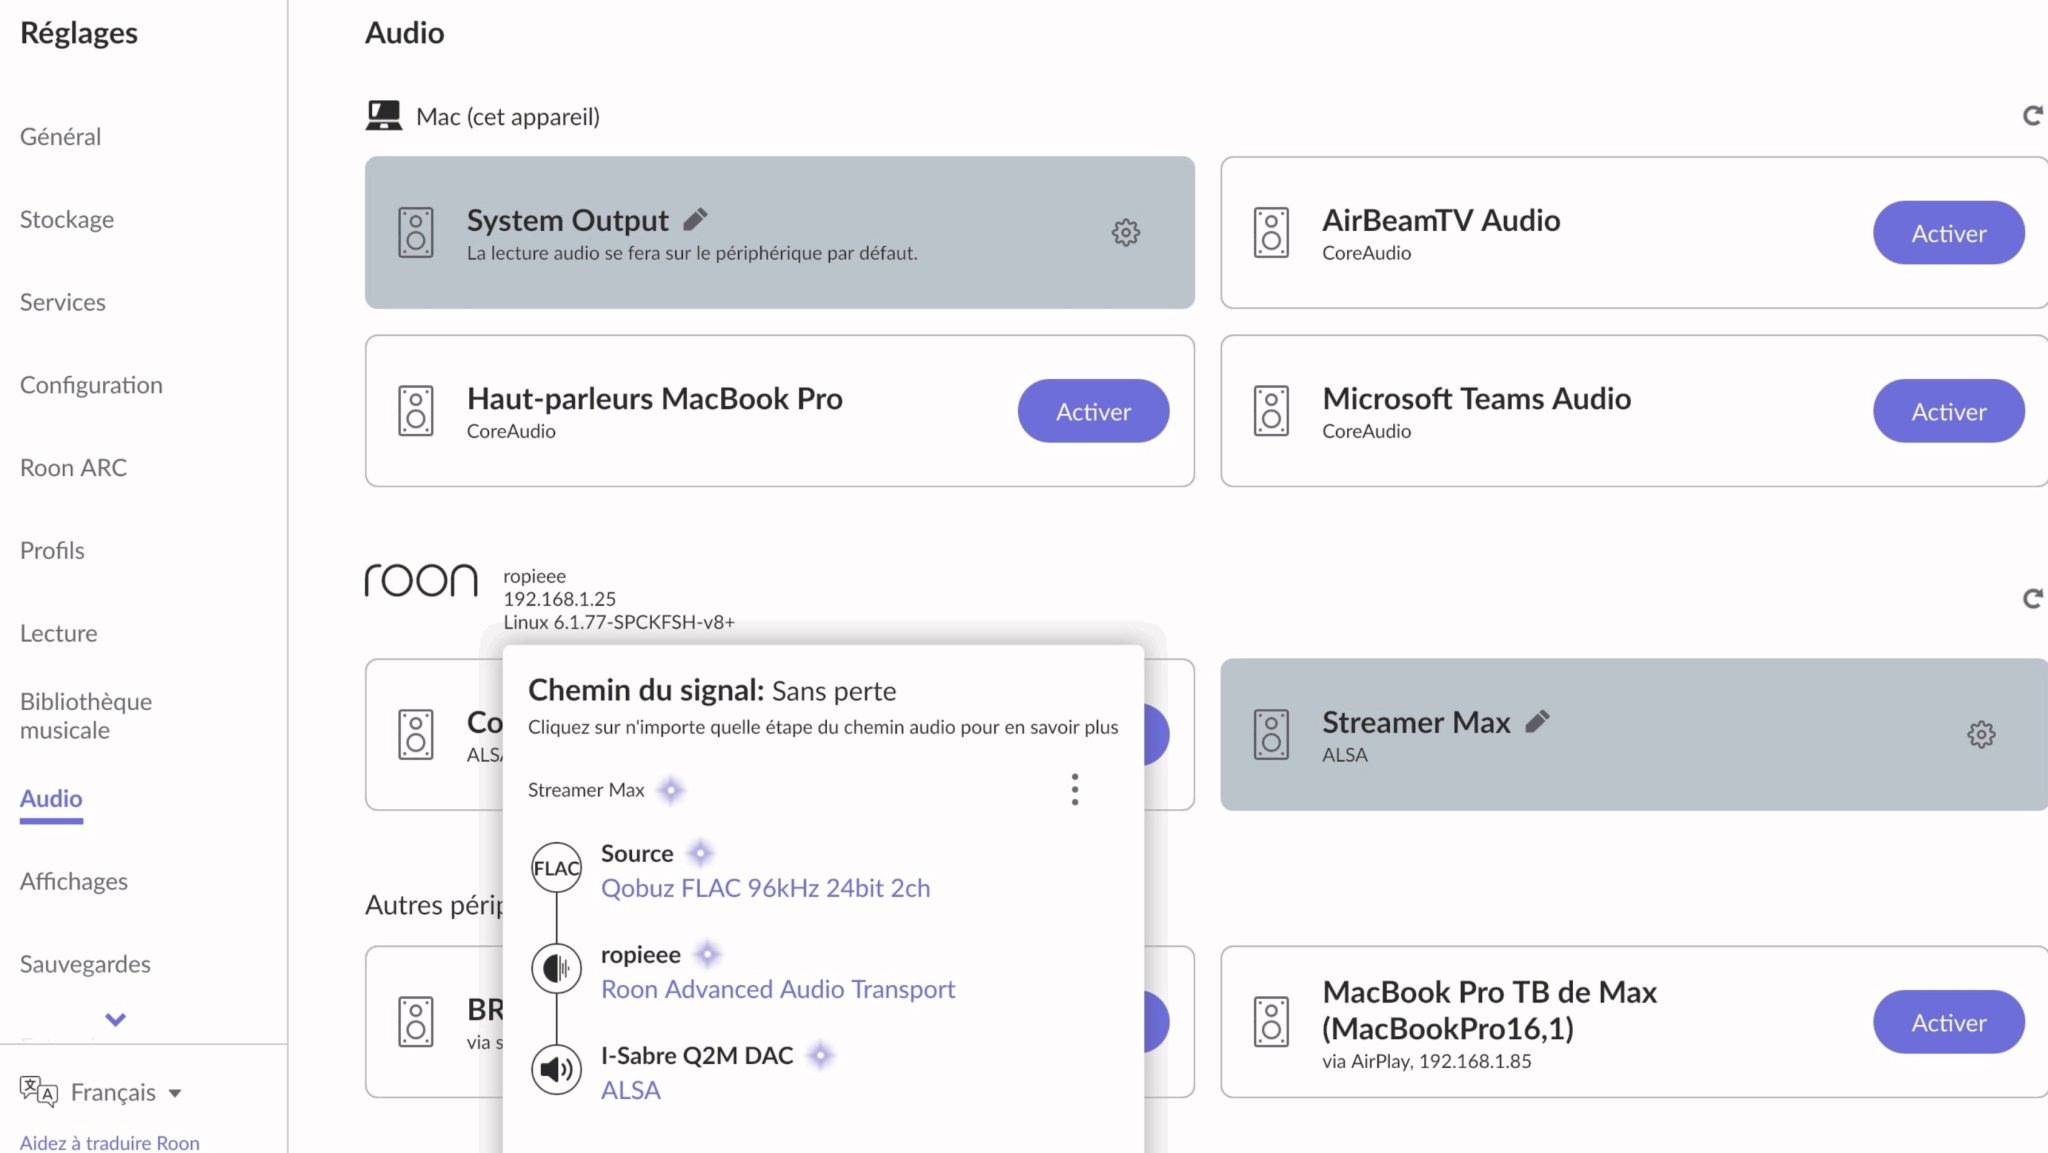
Task: Open Roon ARC settings
Action: pyautogui.click(x=74, y=468)
